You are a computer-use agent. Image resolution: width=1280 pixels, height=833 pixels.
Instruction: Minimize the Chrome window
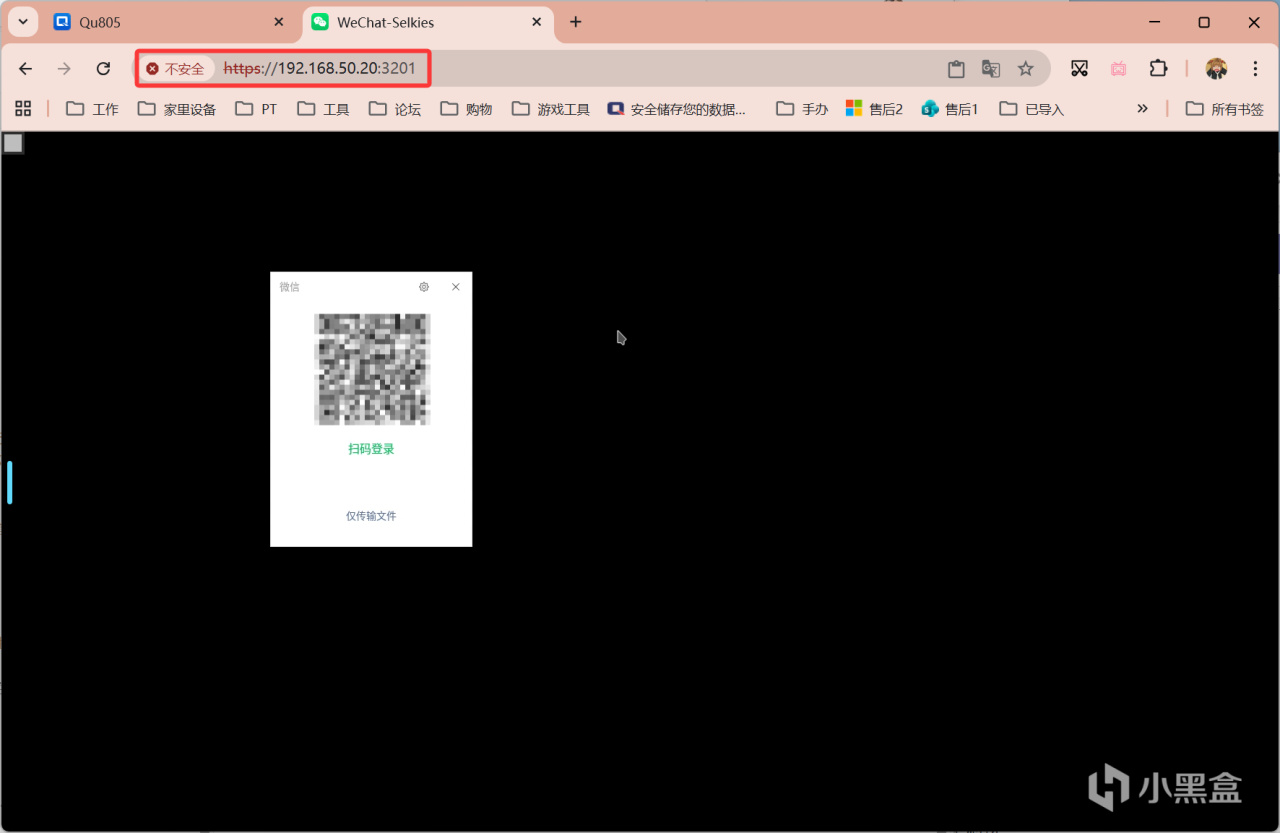pyautogui.click(x=1156, y=22)
